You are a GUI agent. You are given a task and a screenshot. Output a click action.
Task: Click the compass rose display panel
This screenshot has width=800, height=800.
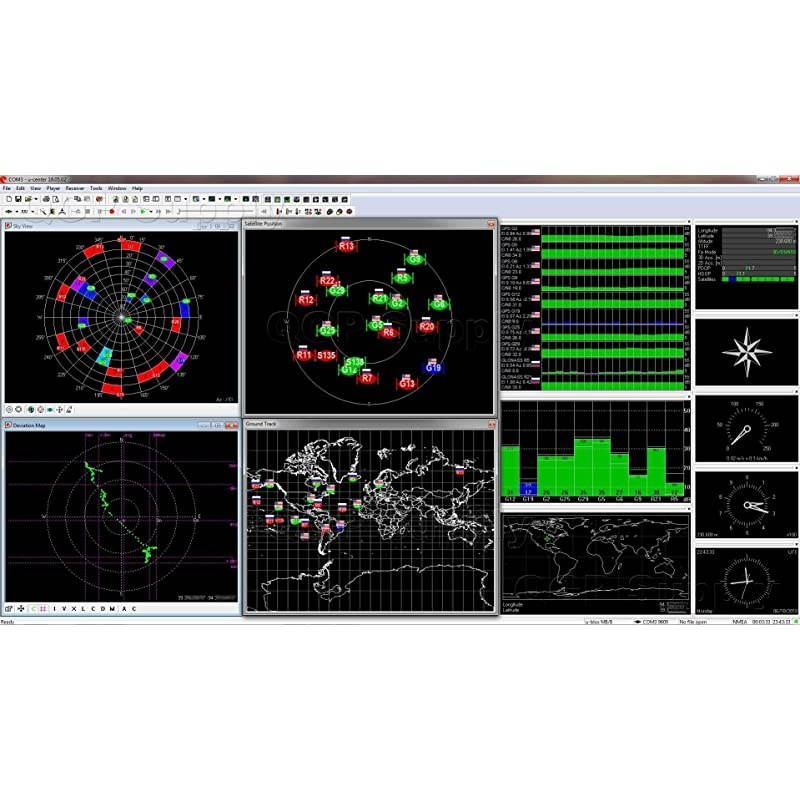point(745,350)
